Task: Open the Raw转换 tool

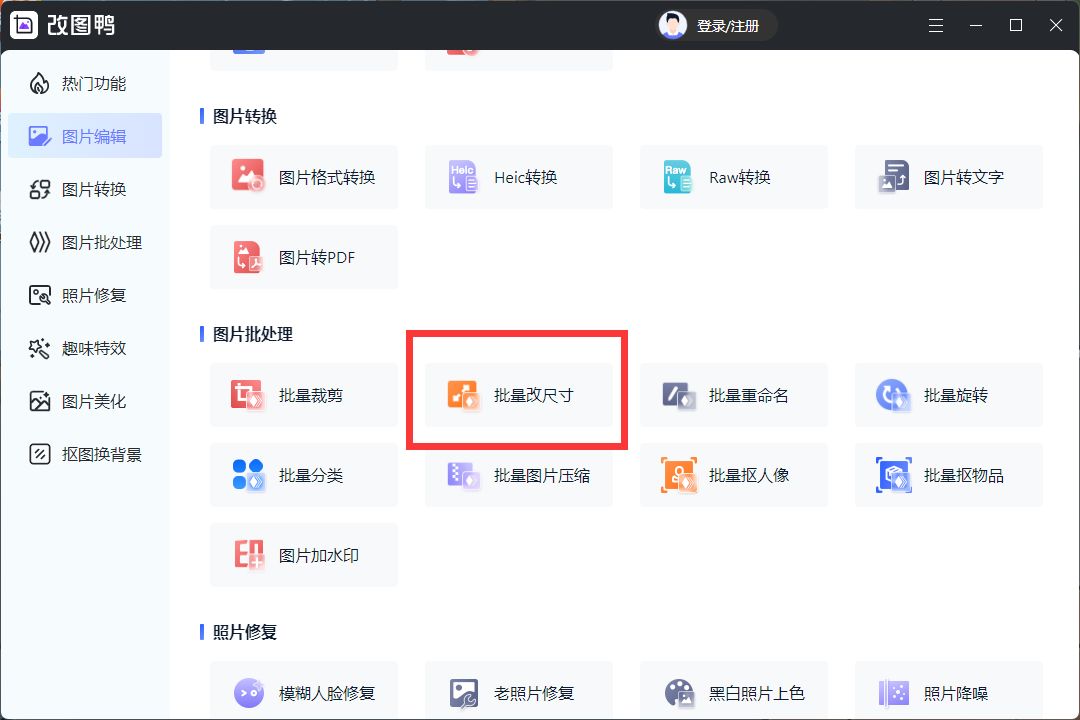Action: (x=734, y=177)
